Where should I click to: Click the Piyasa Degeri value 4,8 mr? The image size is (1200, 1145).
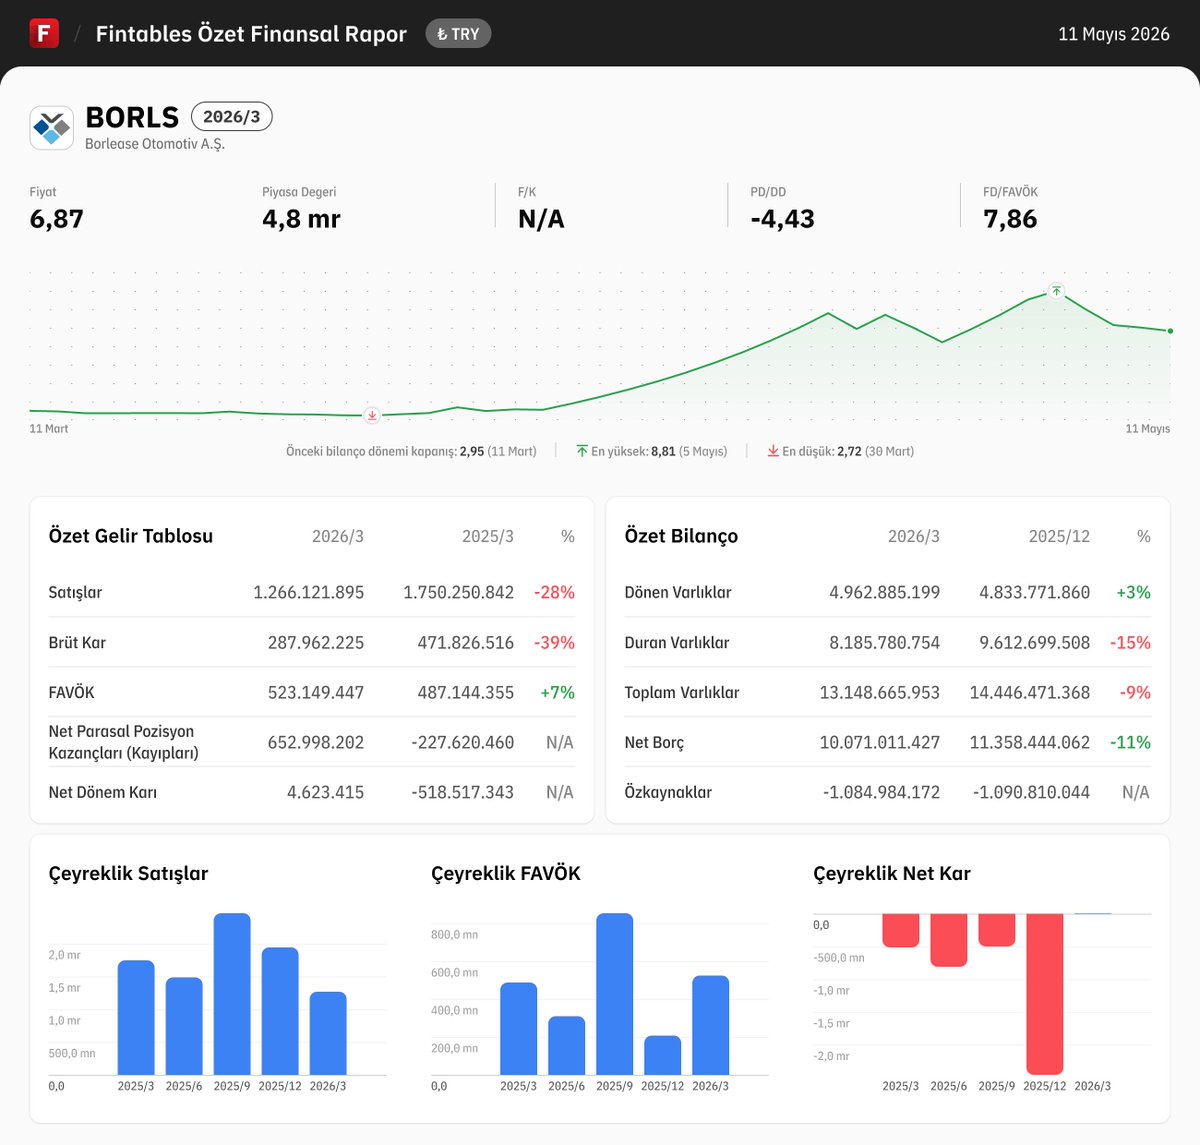pyautogui.click(x=301, y=219)
